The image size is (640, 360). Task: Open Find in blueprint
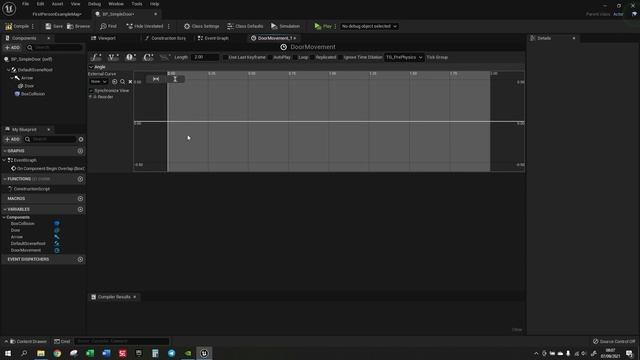pyautogui.click(x=109, y=26)
